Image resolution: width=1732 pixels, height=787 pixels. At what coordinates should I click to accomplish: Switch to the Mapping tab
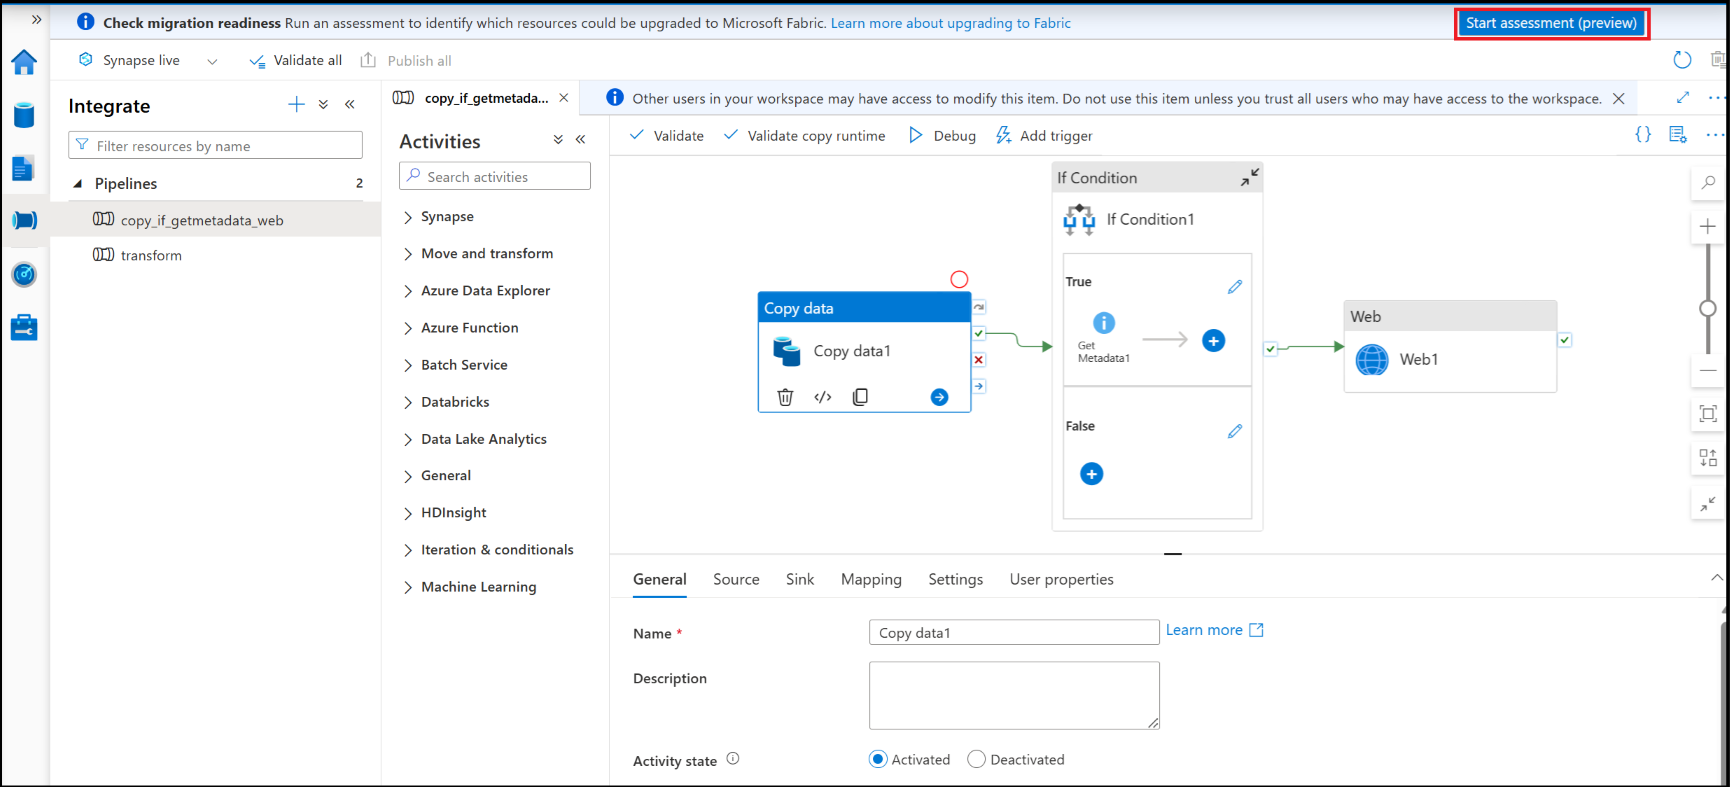point(871,580)
